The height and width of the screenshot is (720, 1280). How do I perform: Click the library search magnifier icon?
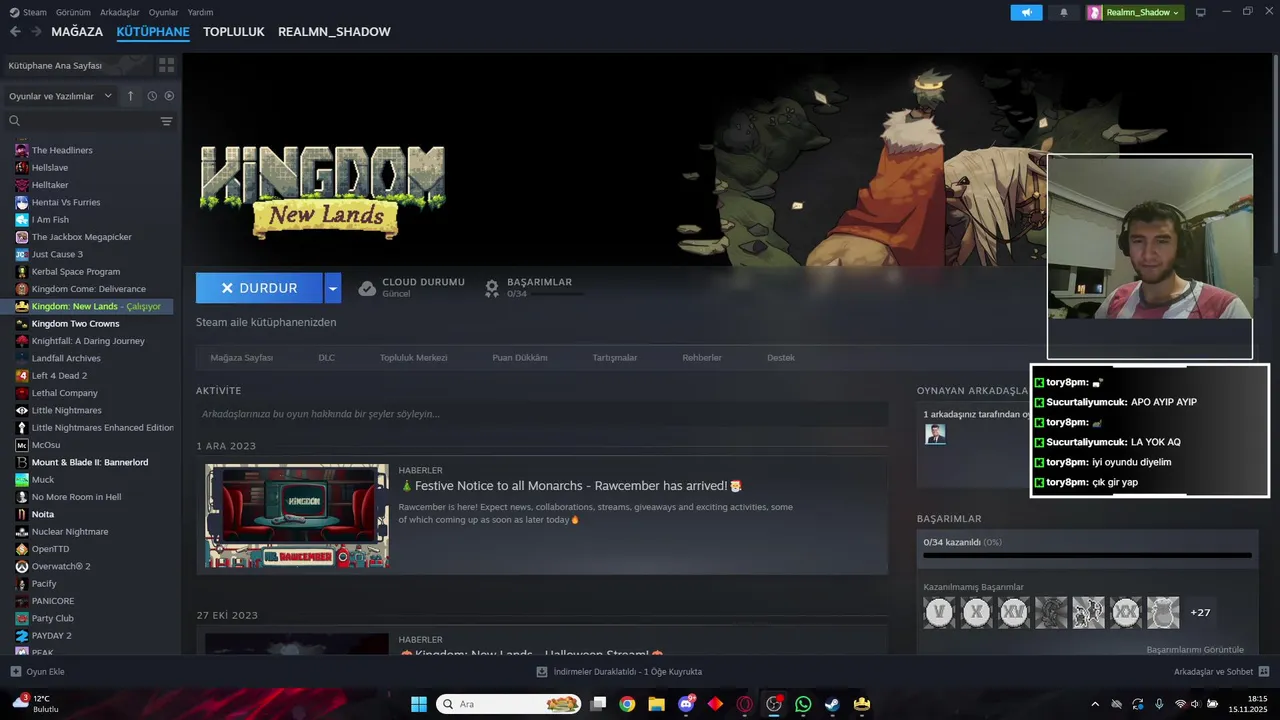pos(14,121)
